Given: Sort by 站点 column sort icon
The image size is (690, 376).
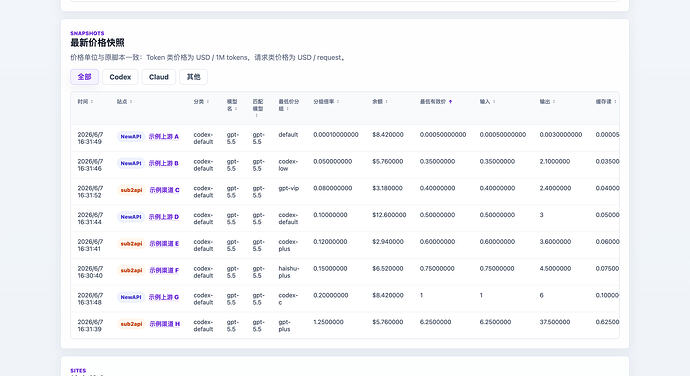Looking at the screenshot, I should tap(131, 102).
